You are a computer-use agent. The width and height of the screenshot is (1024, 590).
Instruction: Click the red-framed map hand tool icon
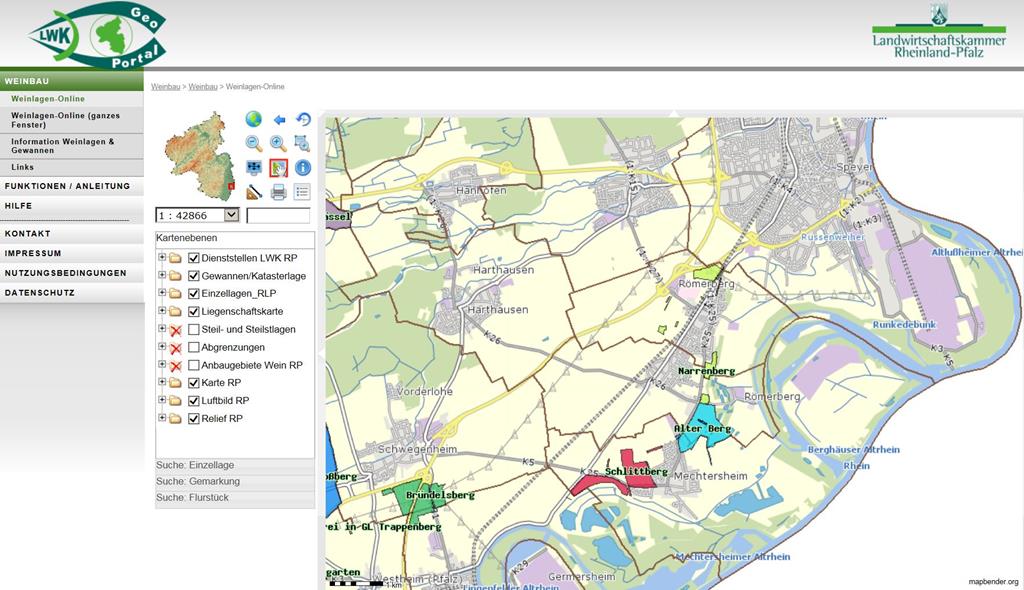pos(279,168)
